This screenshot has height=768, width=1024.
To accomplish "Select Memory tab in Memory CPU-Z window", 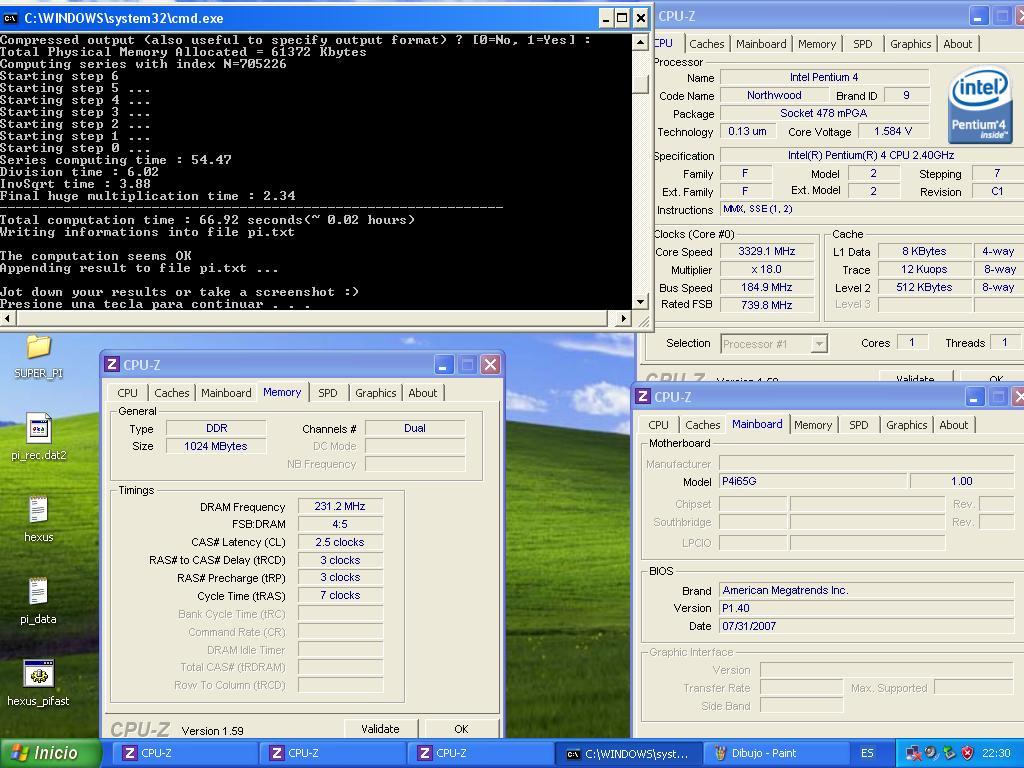I will click(282, 392).
